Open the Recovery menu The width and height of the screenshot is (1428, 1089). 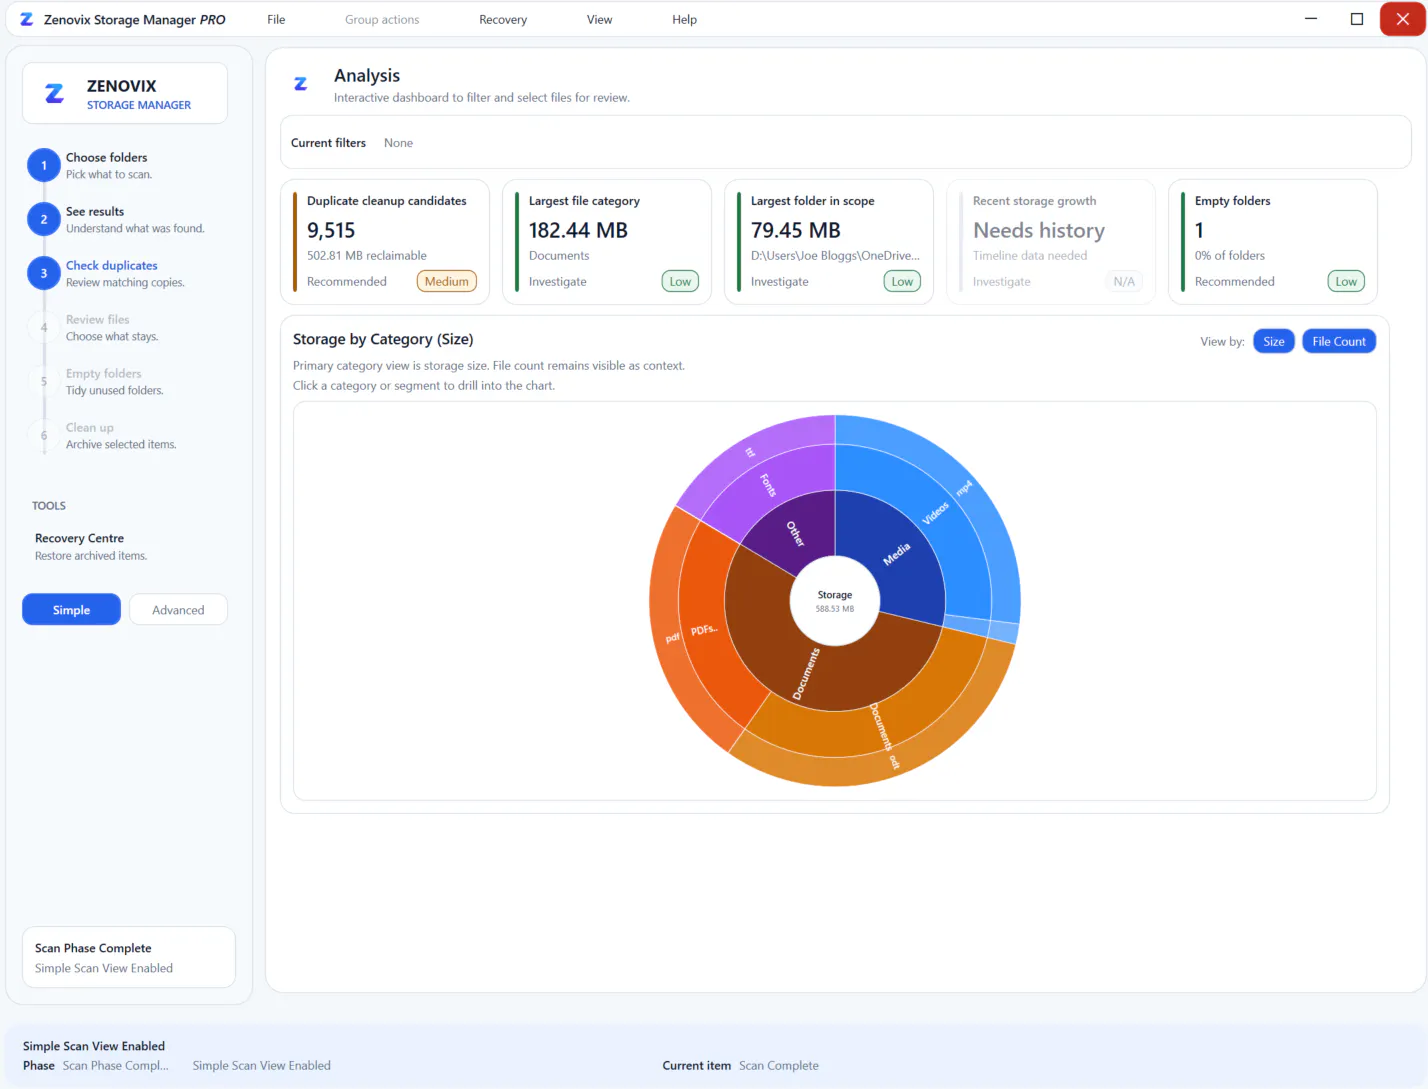(503, 20)
